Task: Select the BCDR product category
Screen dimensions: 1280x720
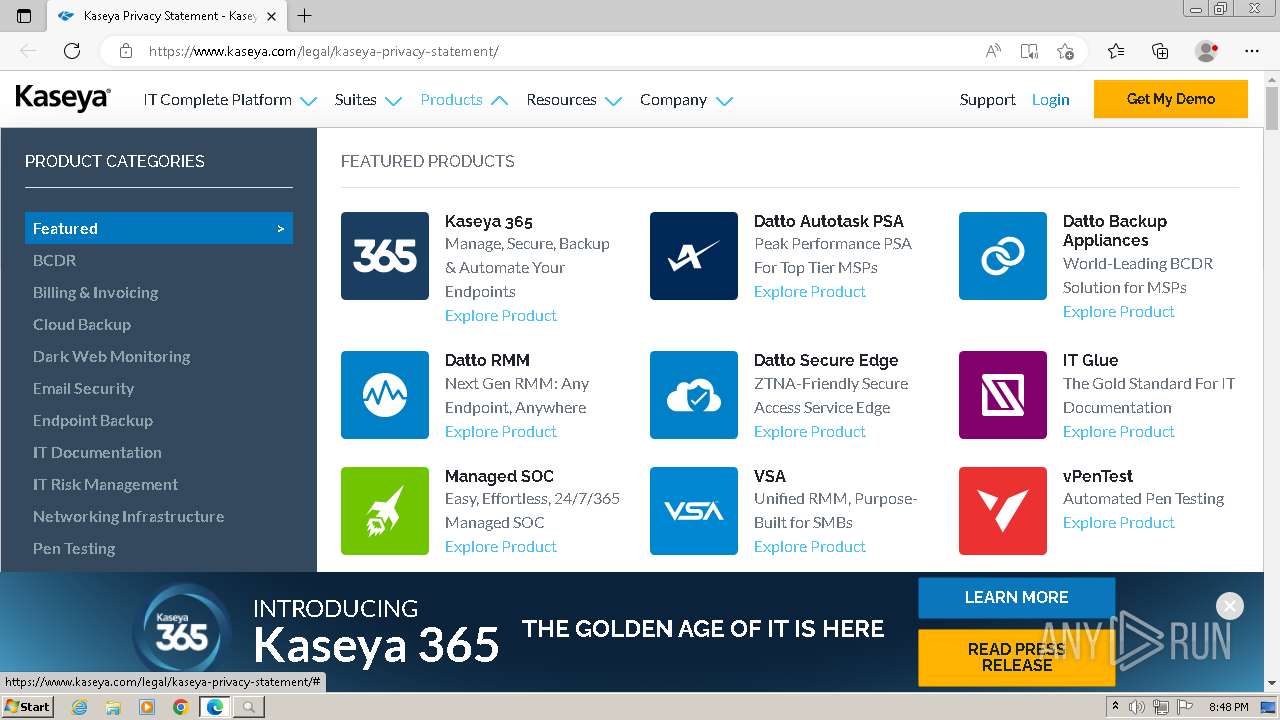Action: pyautogui.click(x=54, y=260)
